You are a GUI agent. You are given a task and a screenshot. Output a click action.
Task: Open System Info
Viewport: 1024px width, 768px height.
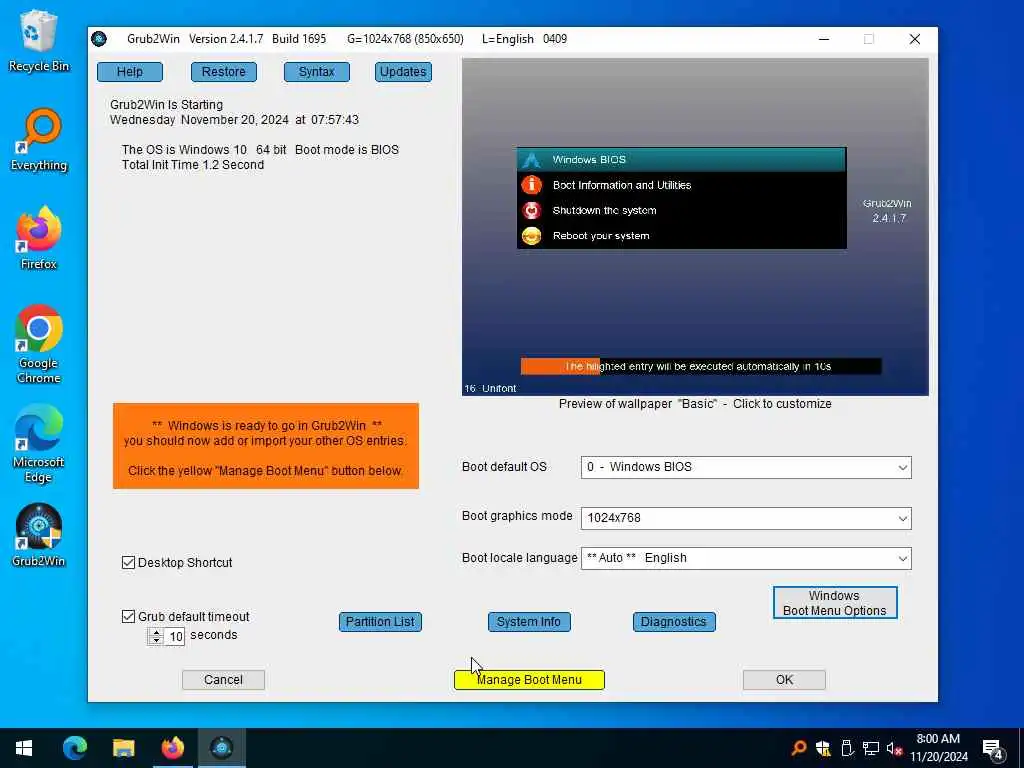tap(529, 622)
